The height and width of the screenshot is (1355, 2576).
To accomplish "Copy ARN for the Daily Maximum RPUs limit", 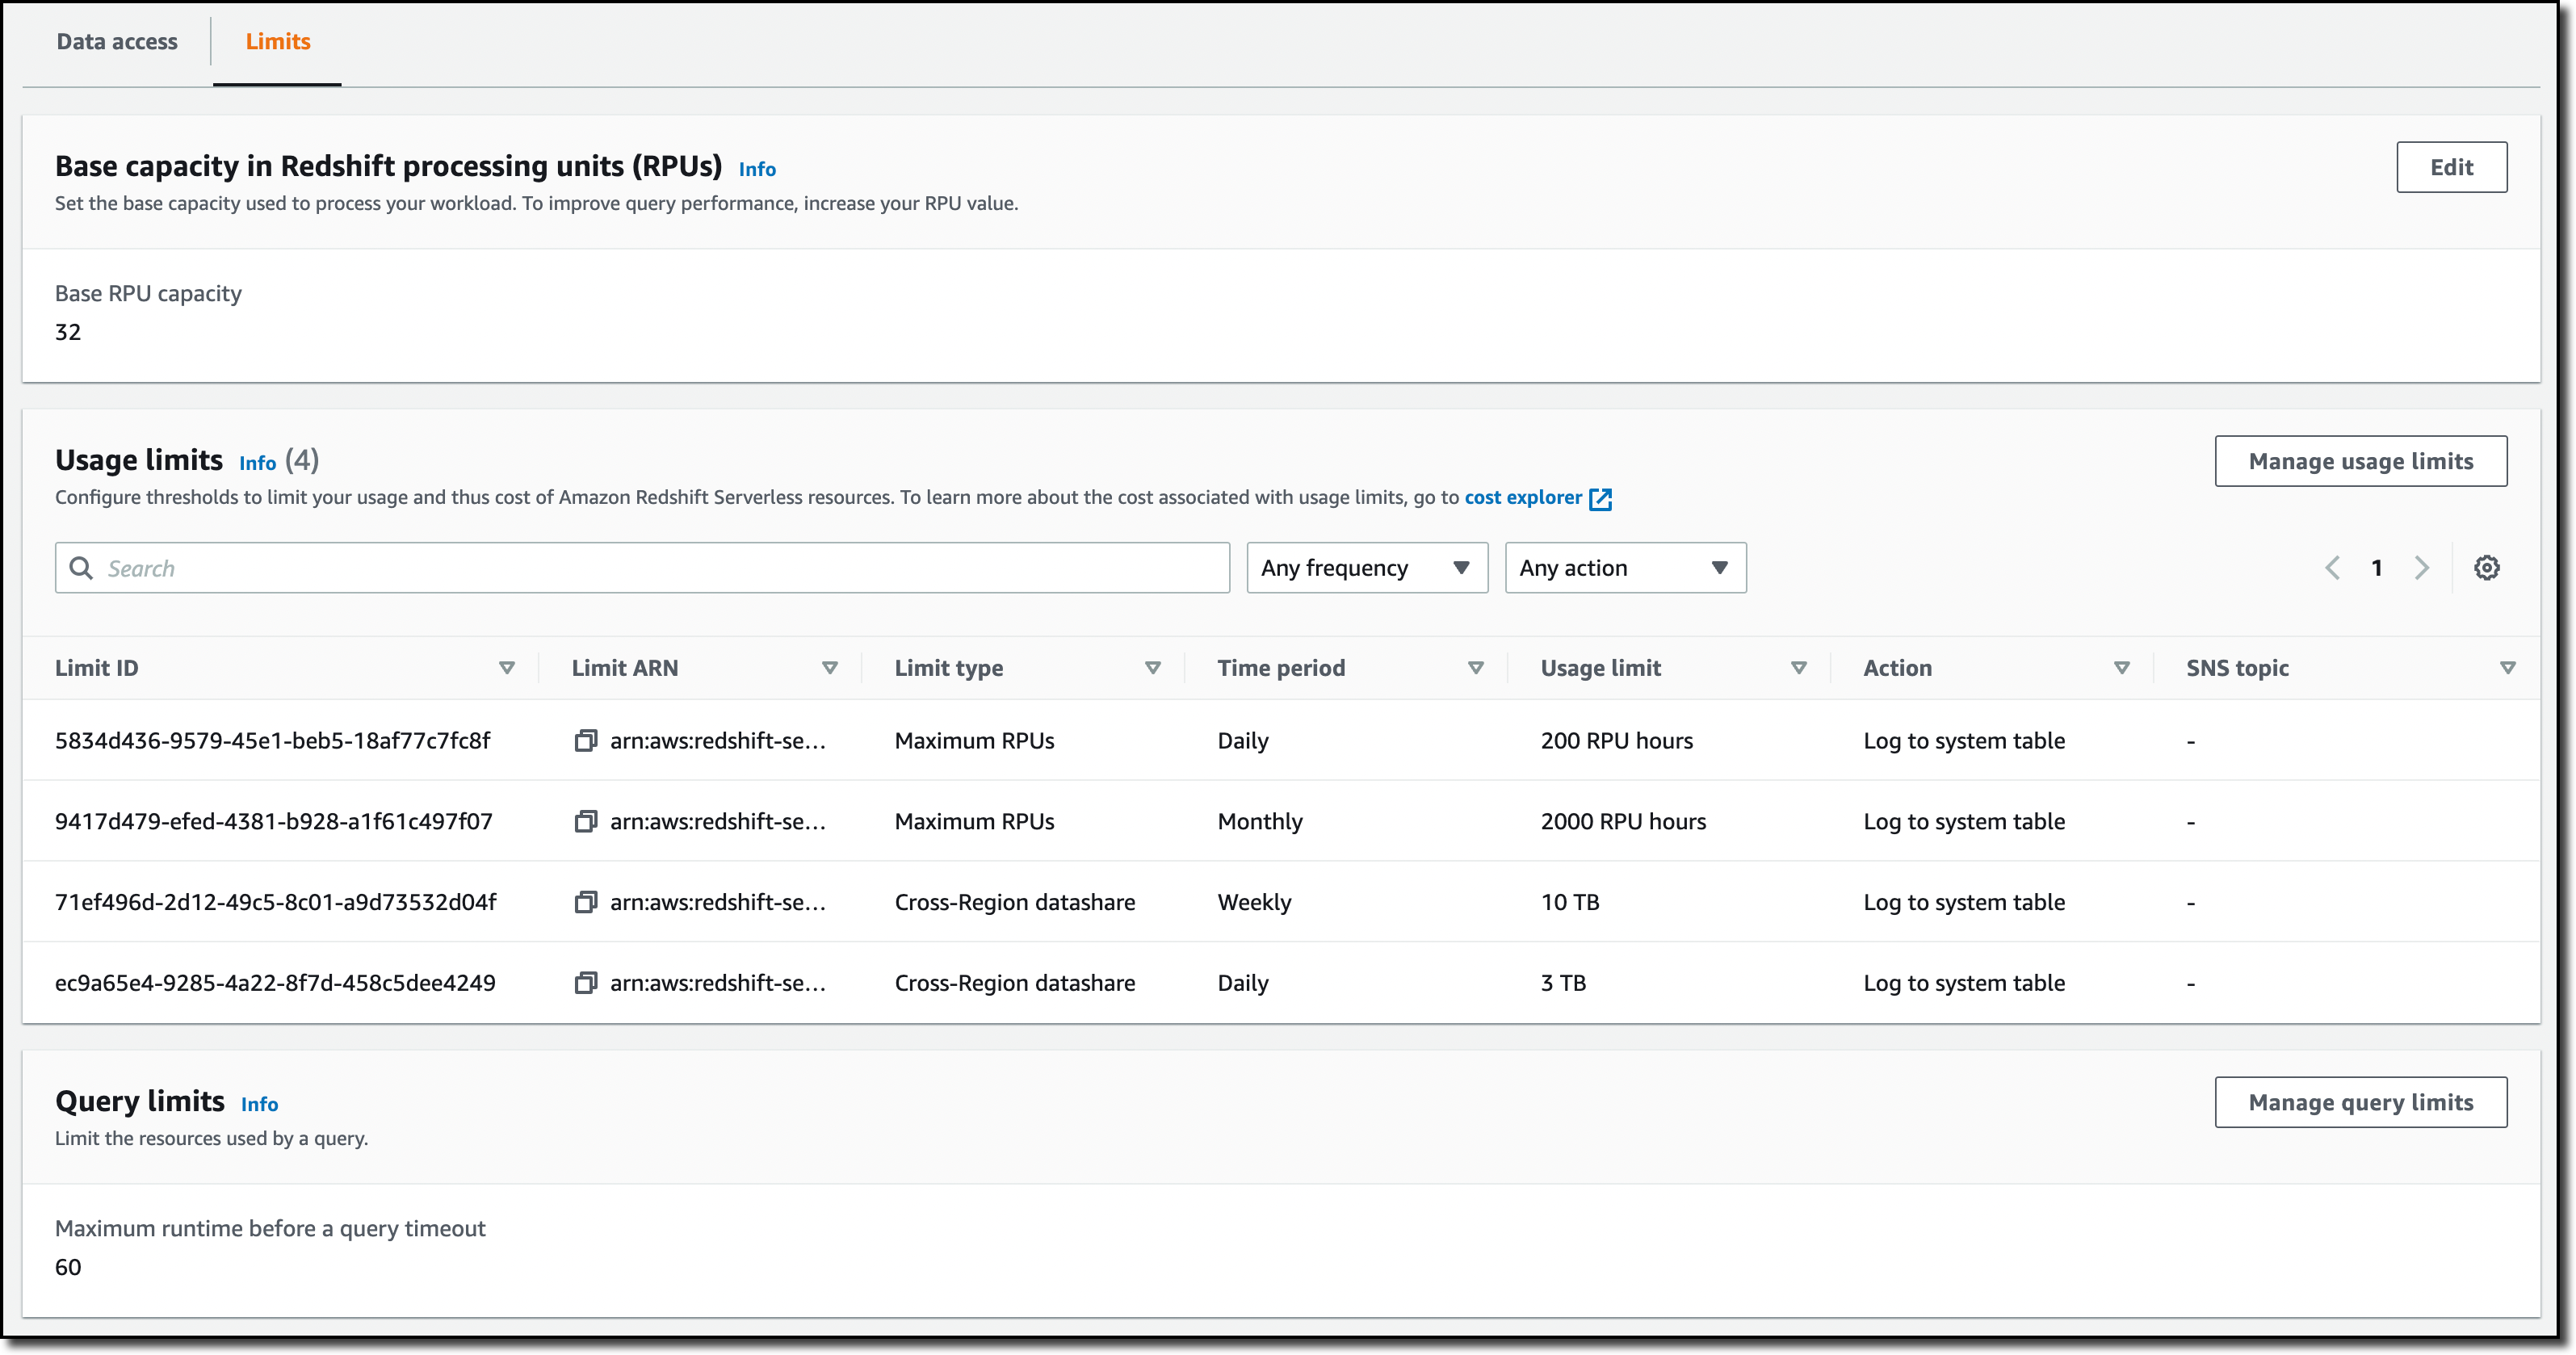I will 586,741.
